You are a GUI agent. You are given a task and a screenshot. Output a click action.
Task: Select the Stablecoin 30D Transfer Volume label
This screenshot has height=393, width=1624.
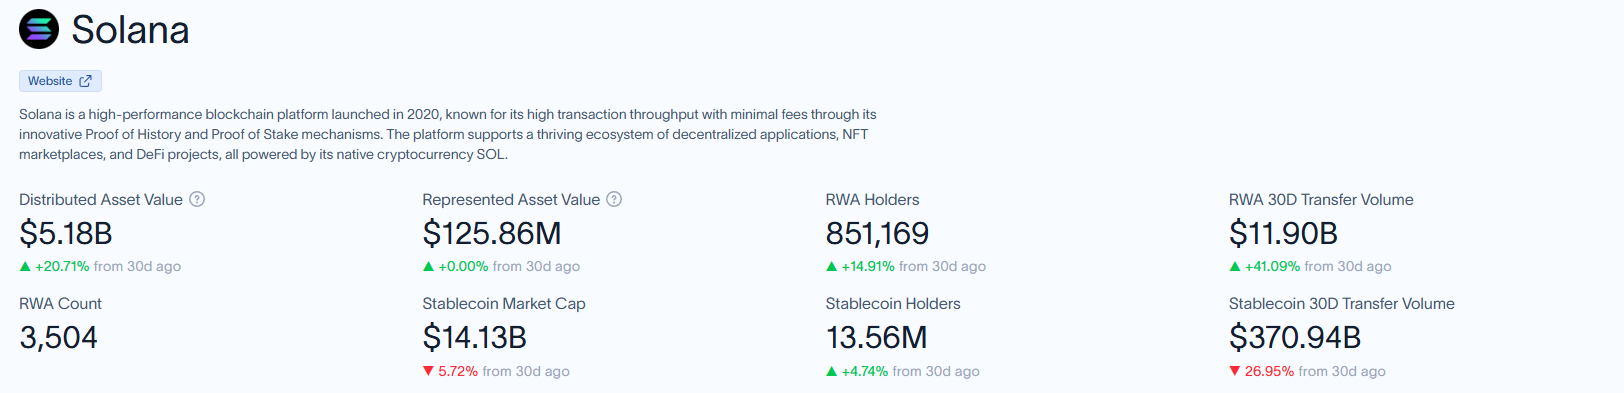tap(1342, 304)
